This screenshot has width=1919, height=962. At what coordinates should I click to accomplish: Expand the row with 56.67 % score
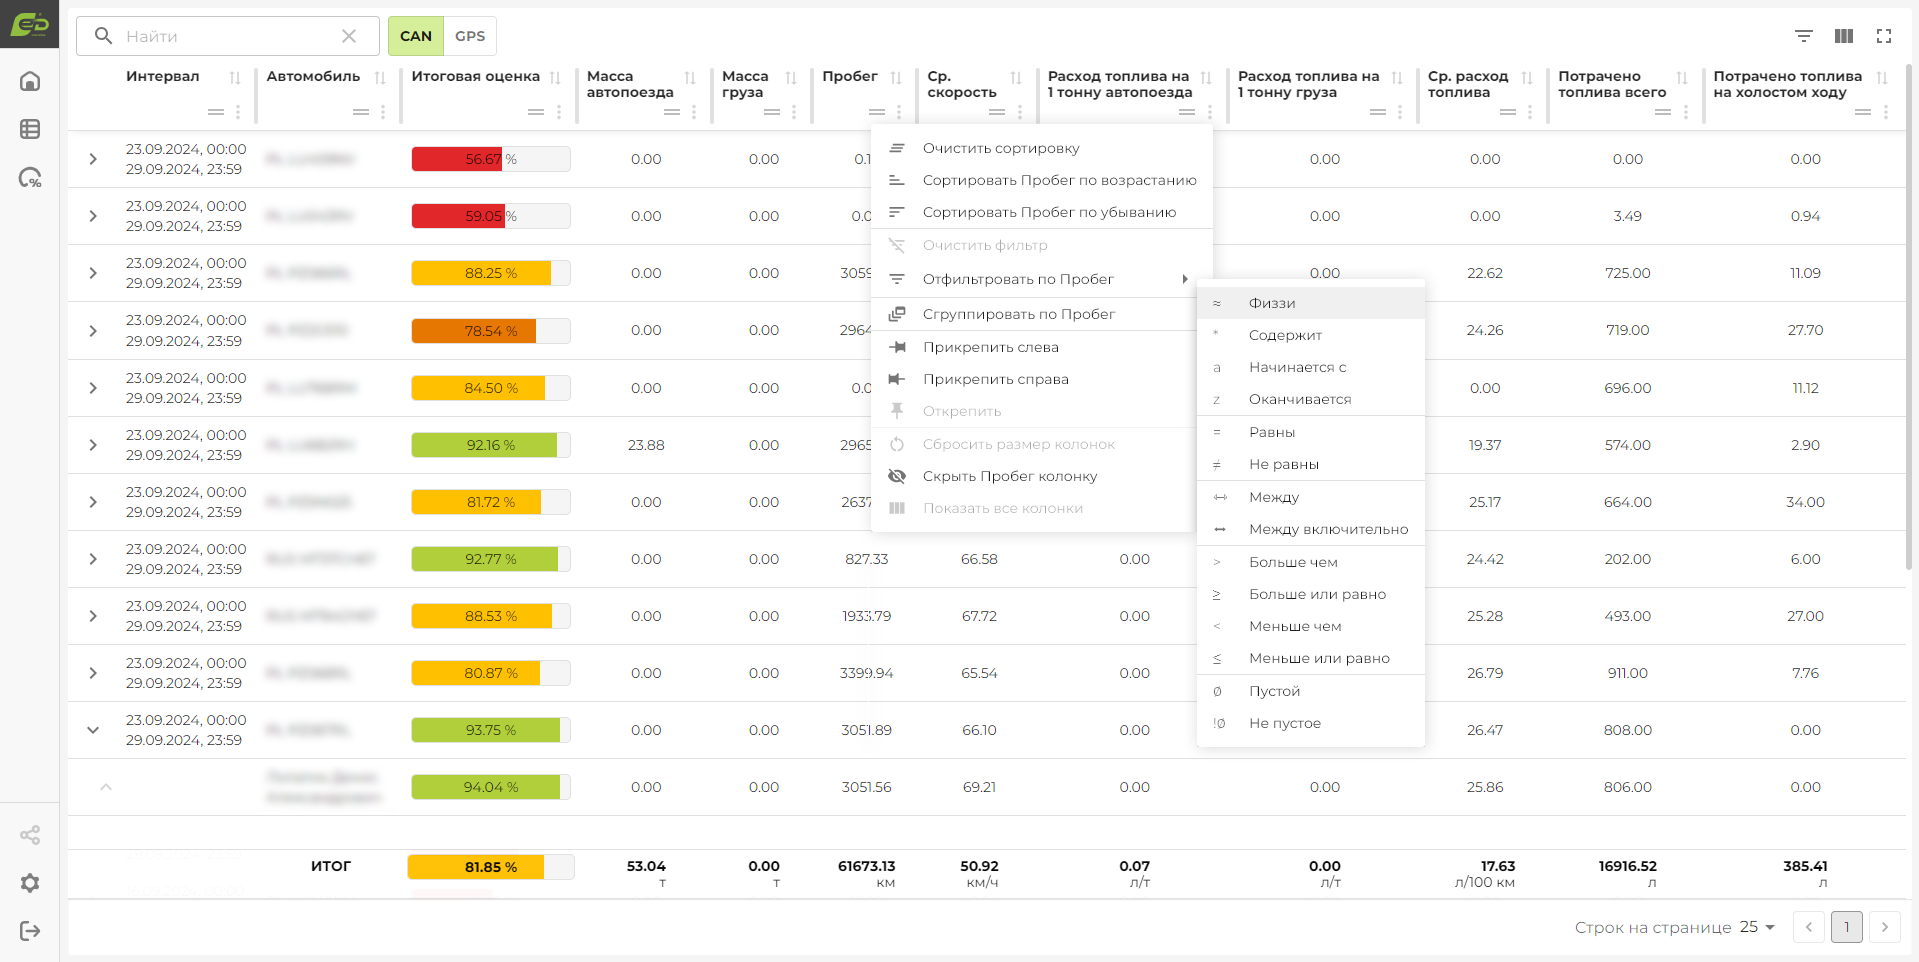click(x=93, y=159)
